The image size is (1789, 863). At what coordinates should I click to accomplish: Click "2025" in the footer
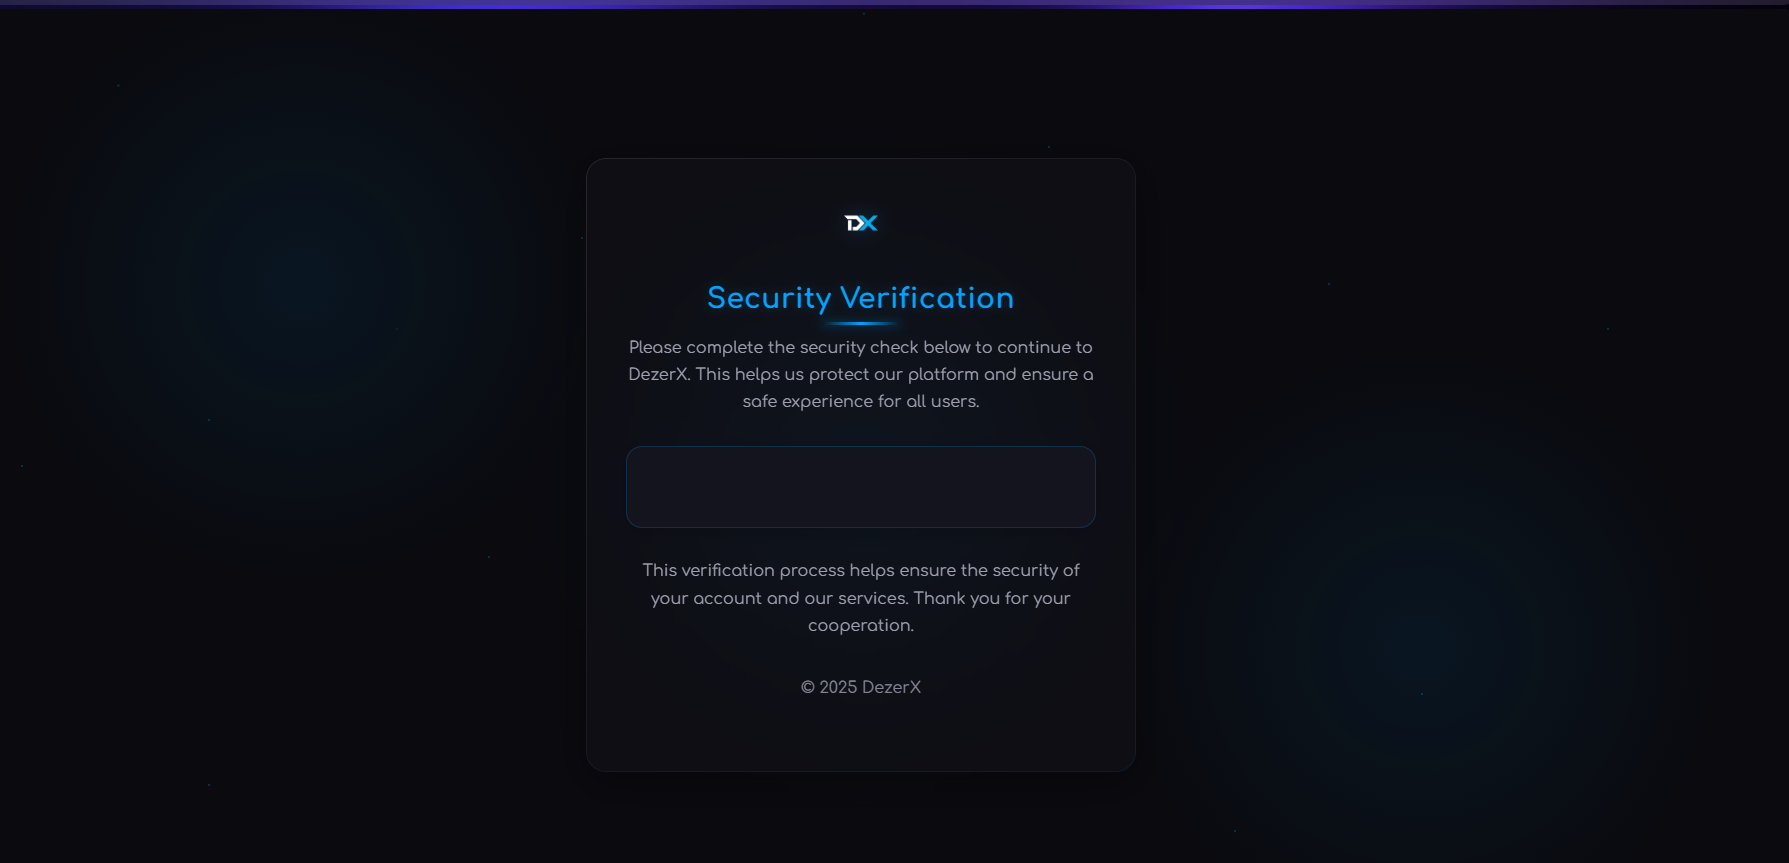tap(838, 688)
